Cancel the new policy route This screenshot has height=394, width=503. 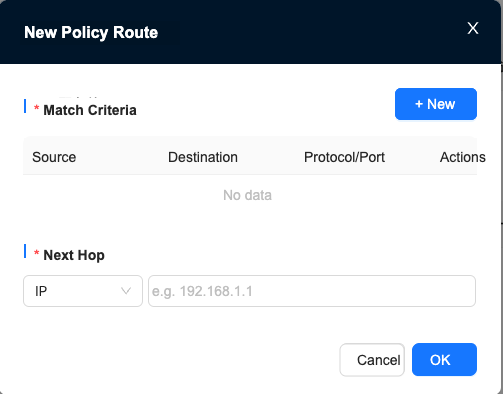pyautogui.click(x=372, y=360)
